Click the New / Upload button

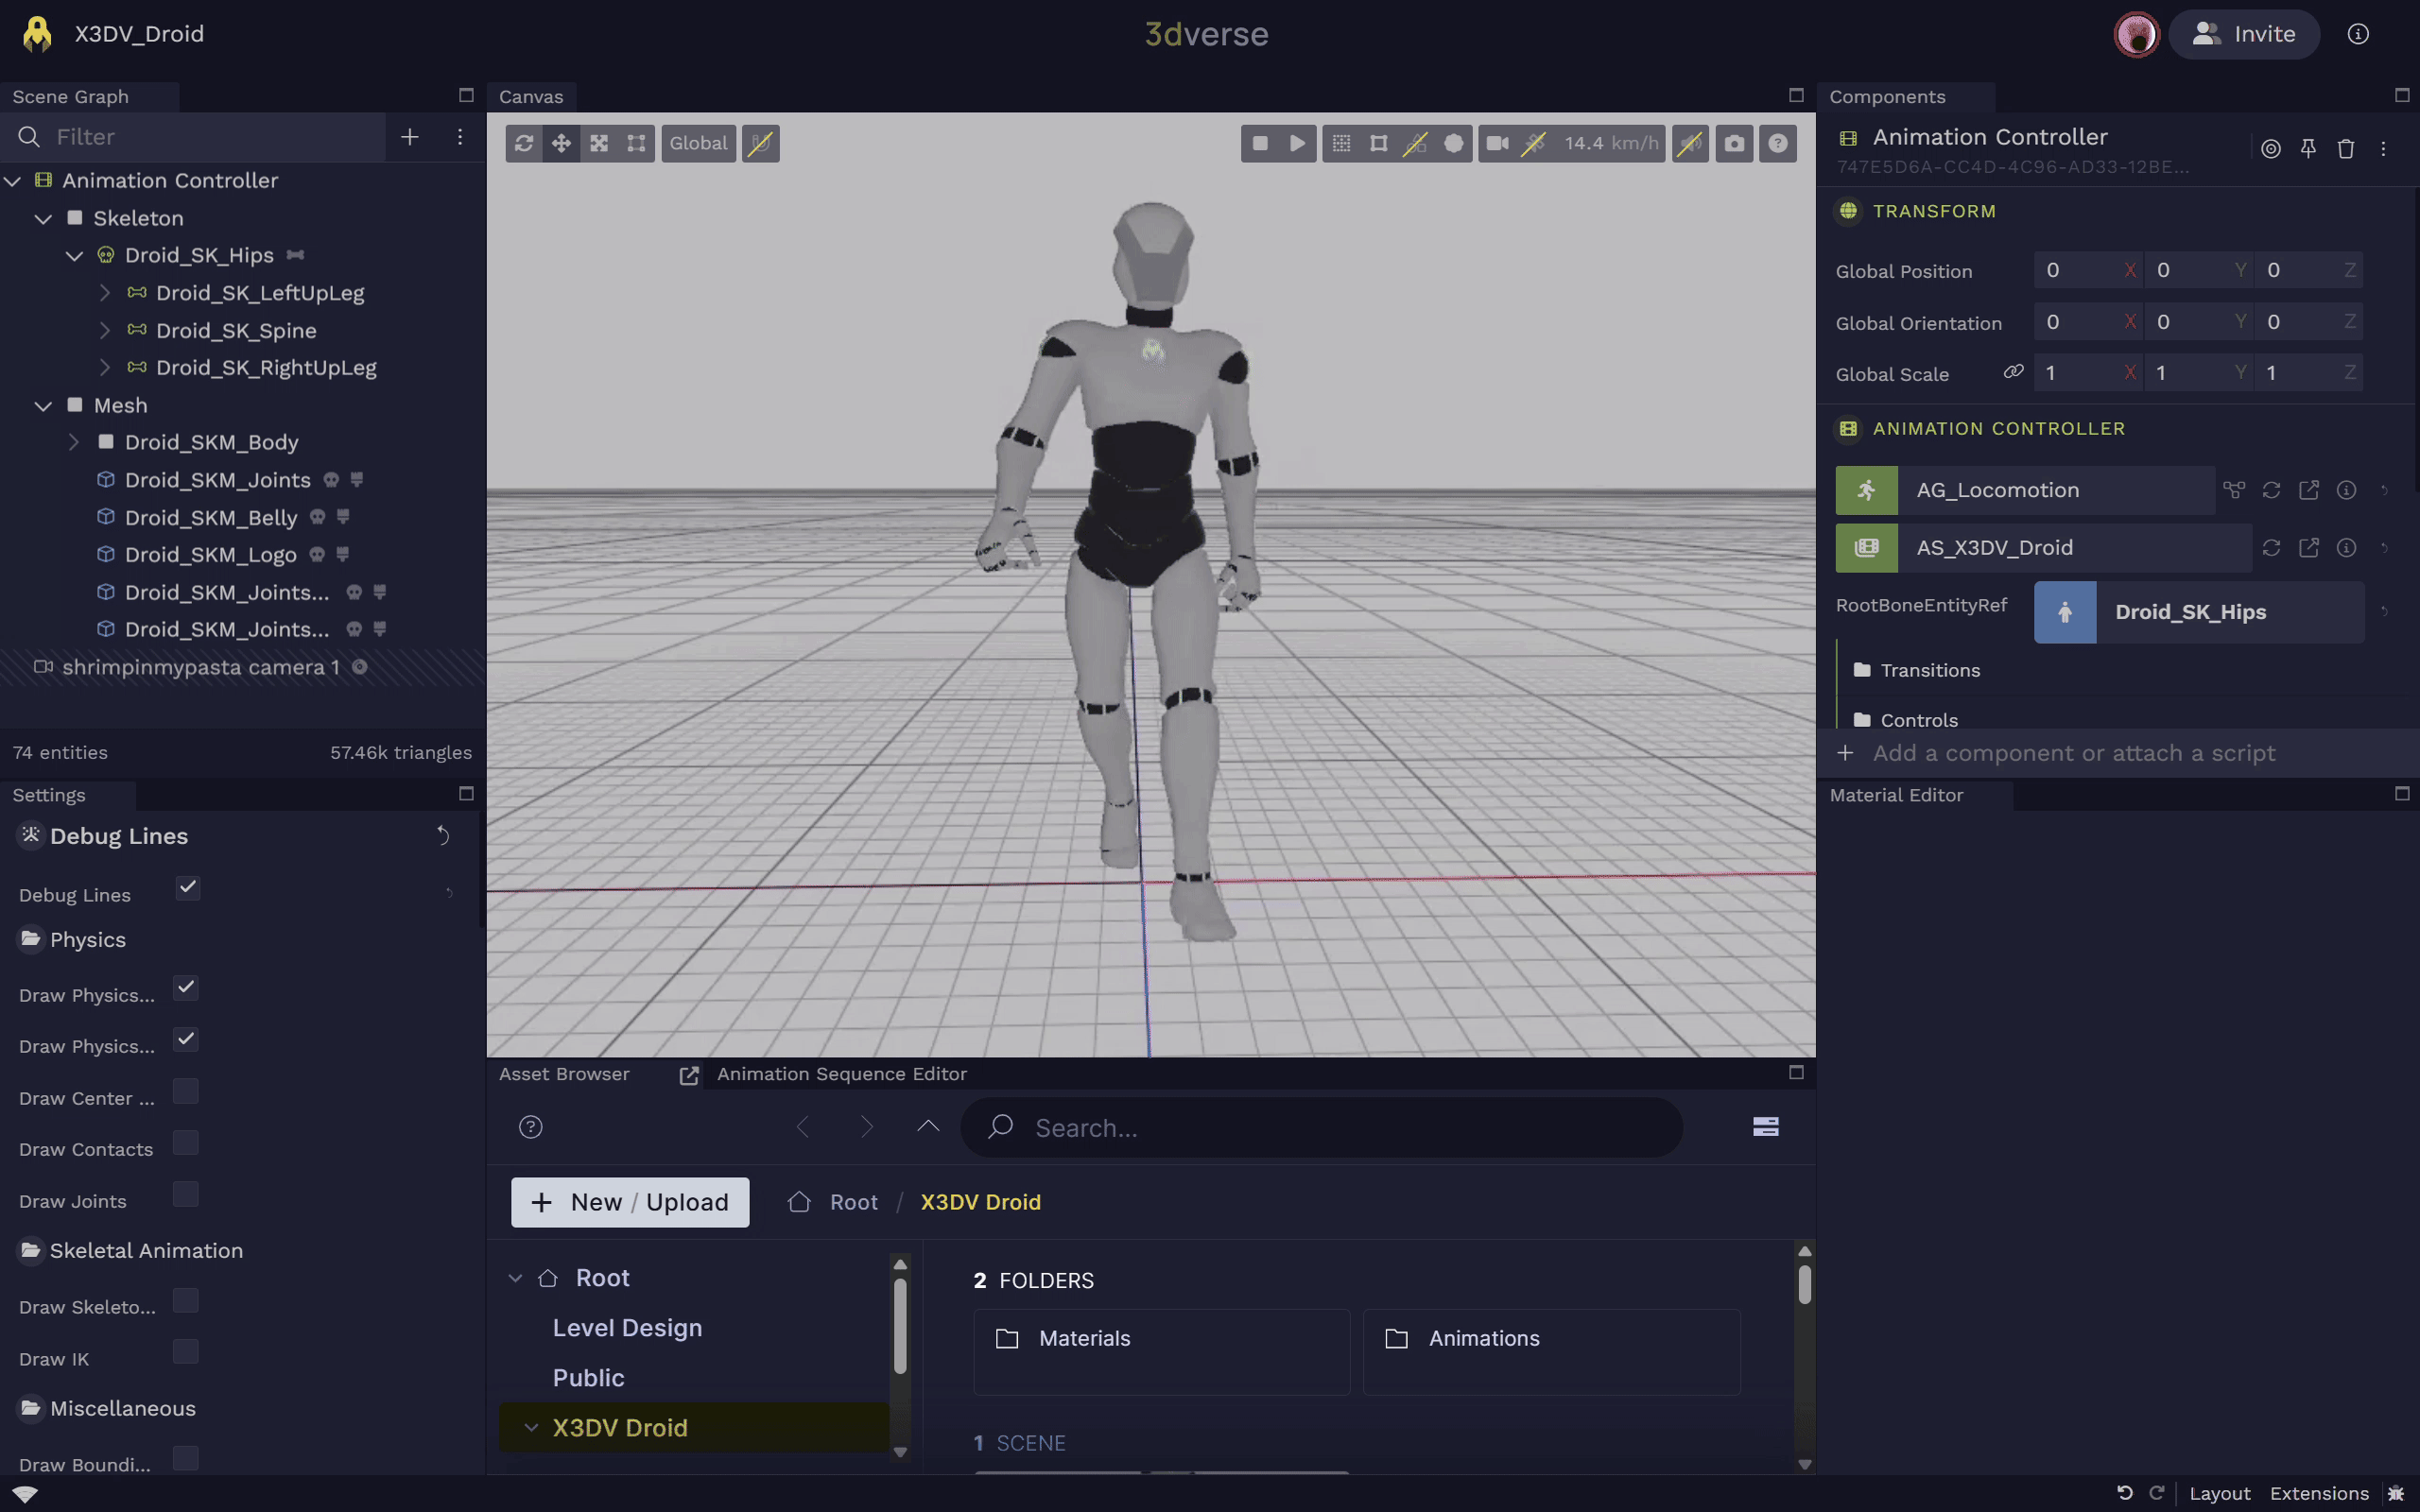(x=630, y=1202)
